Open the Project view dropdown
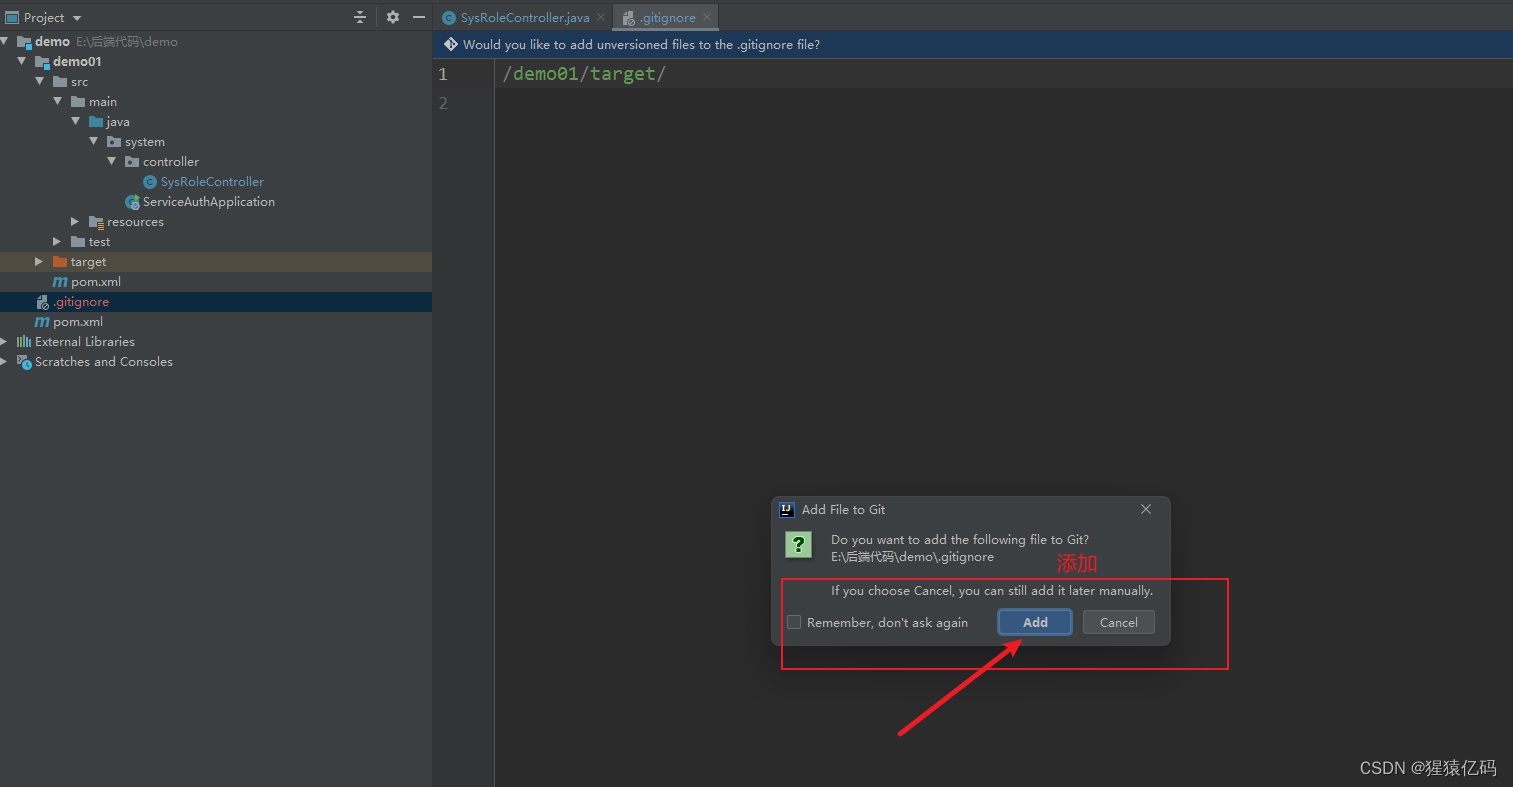This screenshot has height=787, width=1513. point(77,18)
